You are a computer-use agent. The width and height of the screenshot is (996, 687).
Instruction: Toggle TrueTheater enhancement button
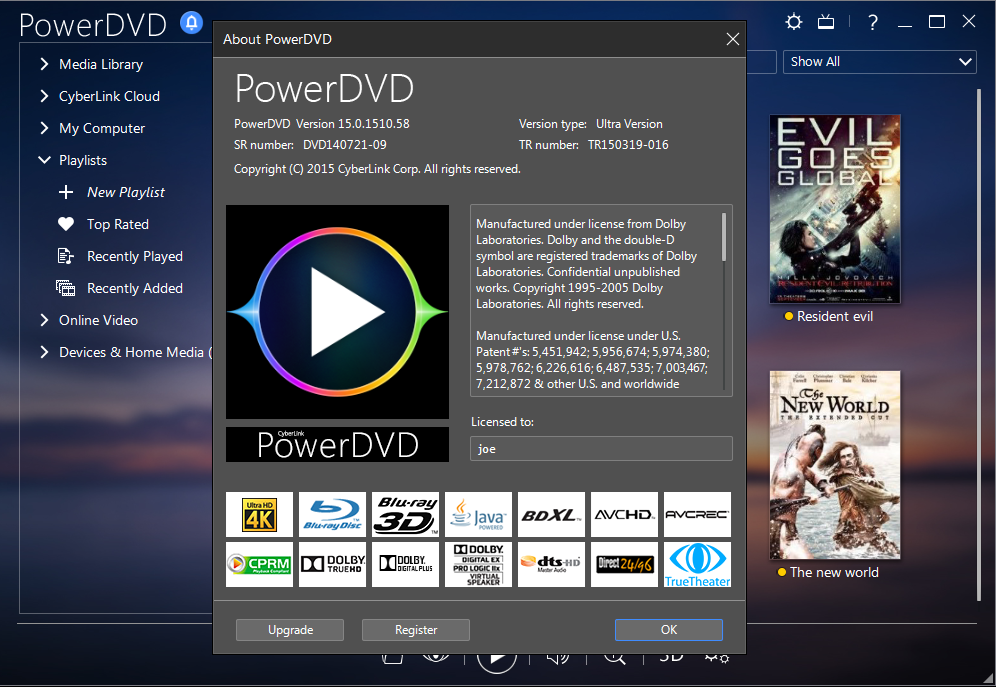pyautogui.click(x=437, y=658)
